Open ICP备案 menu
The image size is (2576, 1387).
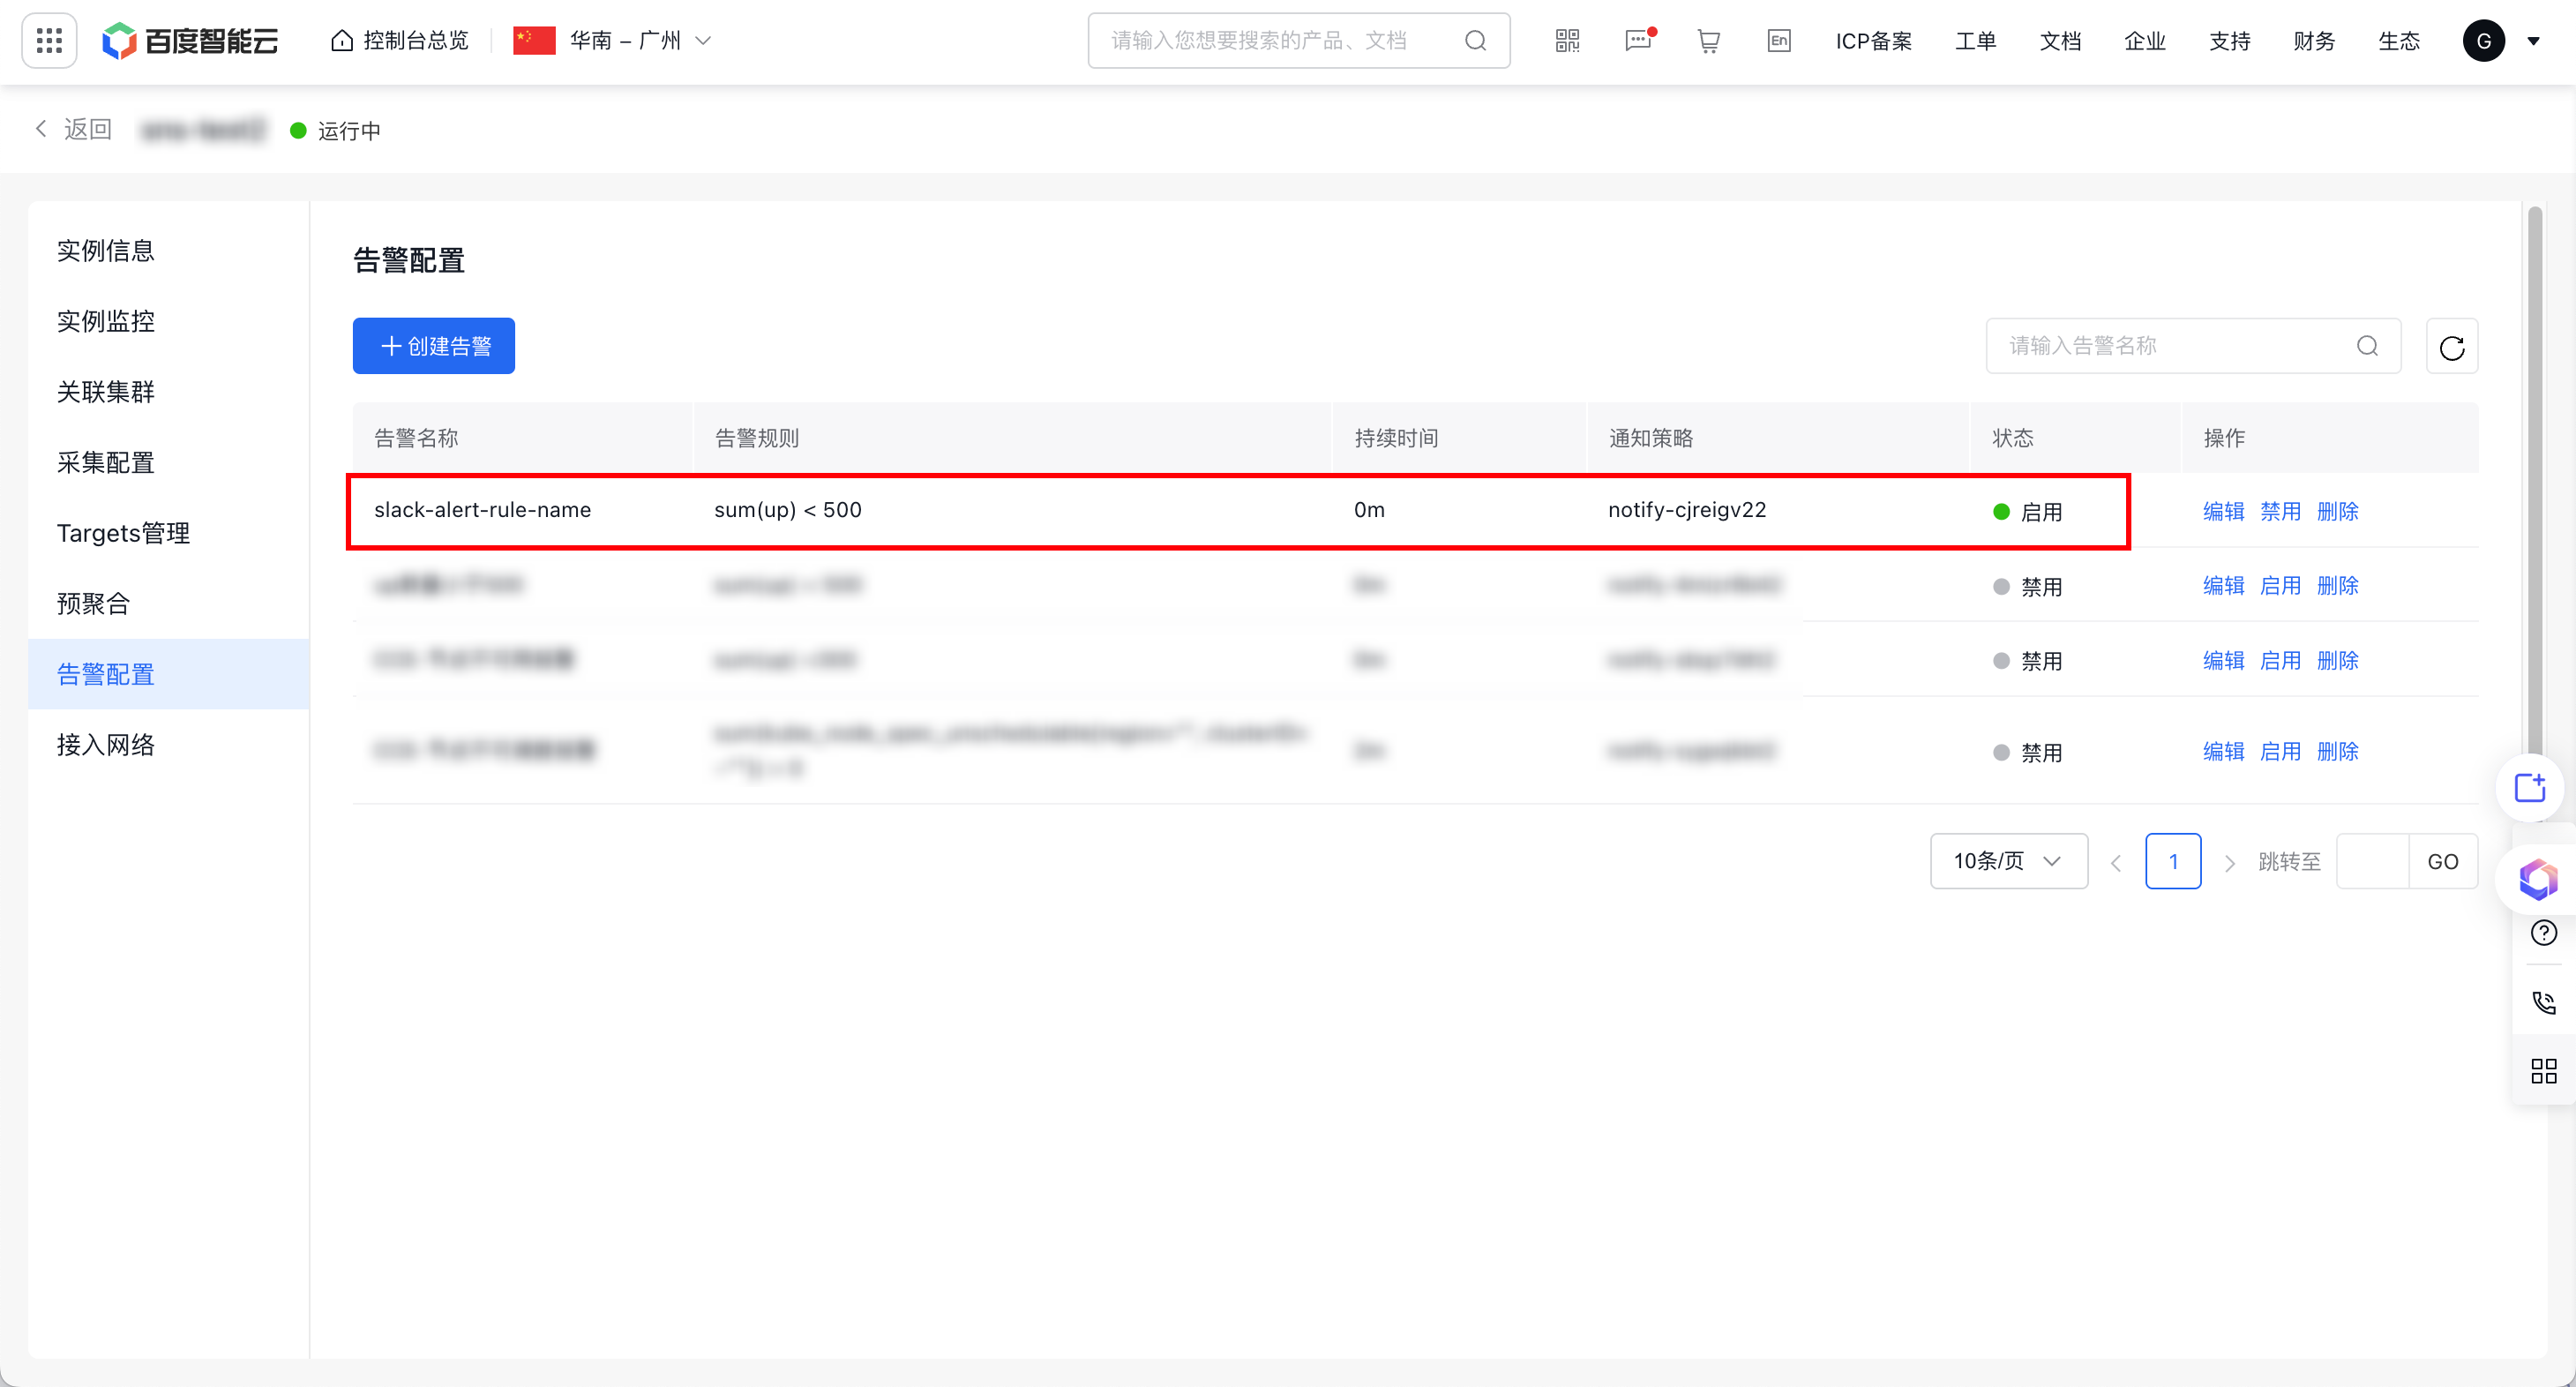point(1873,41)
